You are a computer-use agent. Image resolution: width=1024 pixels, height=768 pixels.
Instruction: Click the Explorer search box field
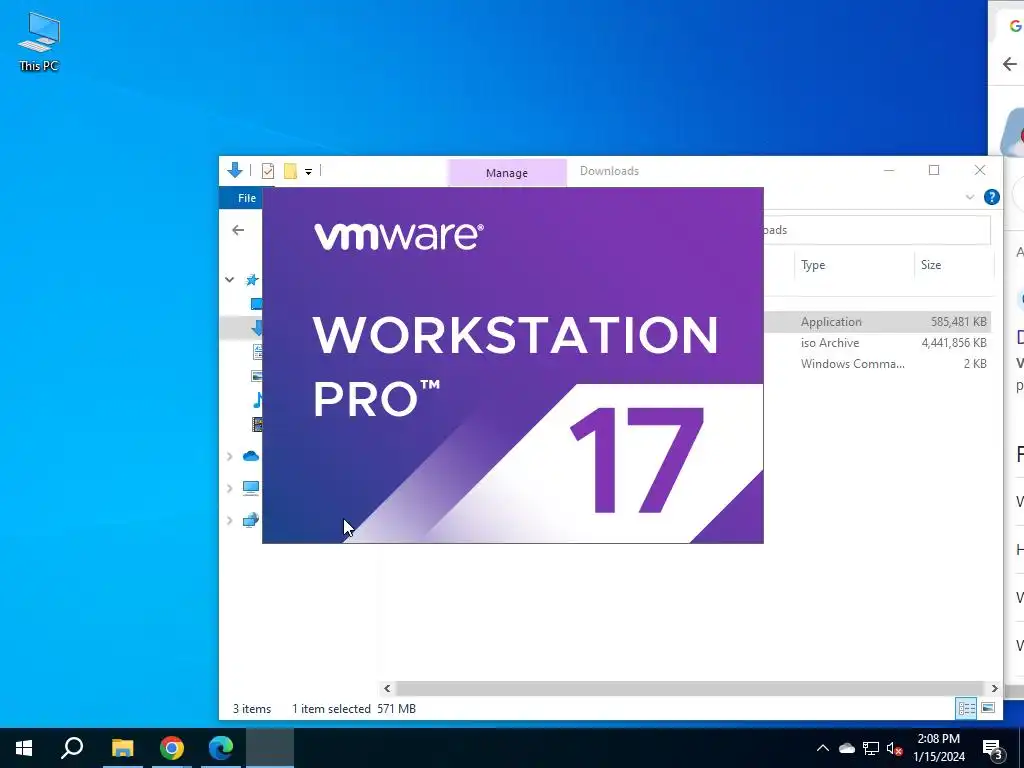point(876,230)
